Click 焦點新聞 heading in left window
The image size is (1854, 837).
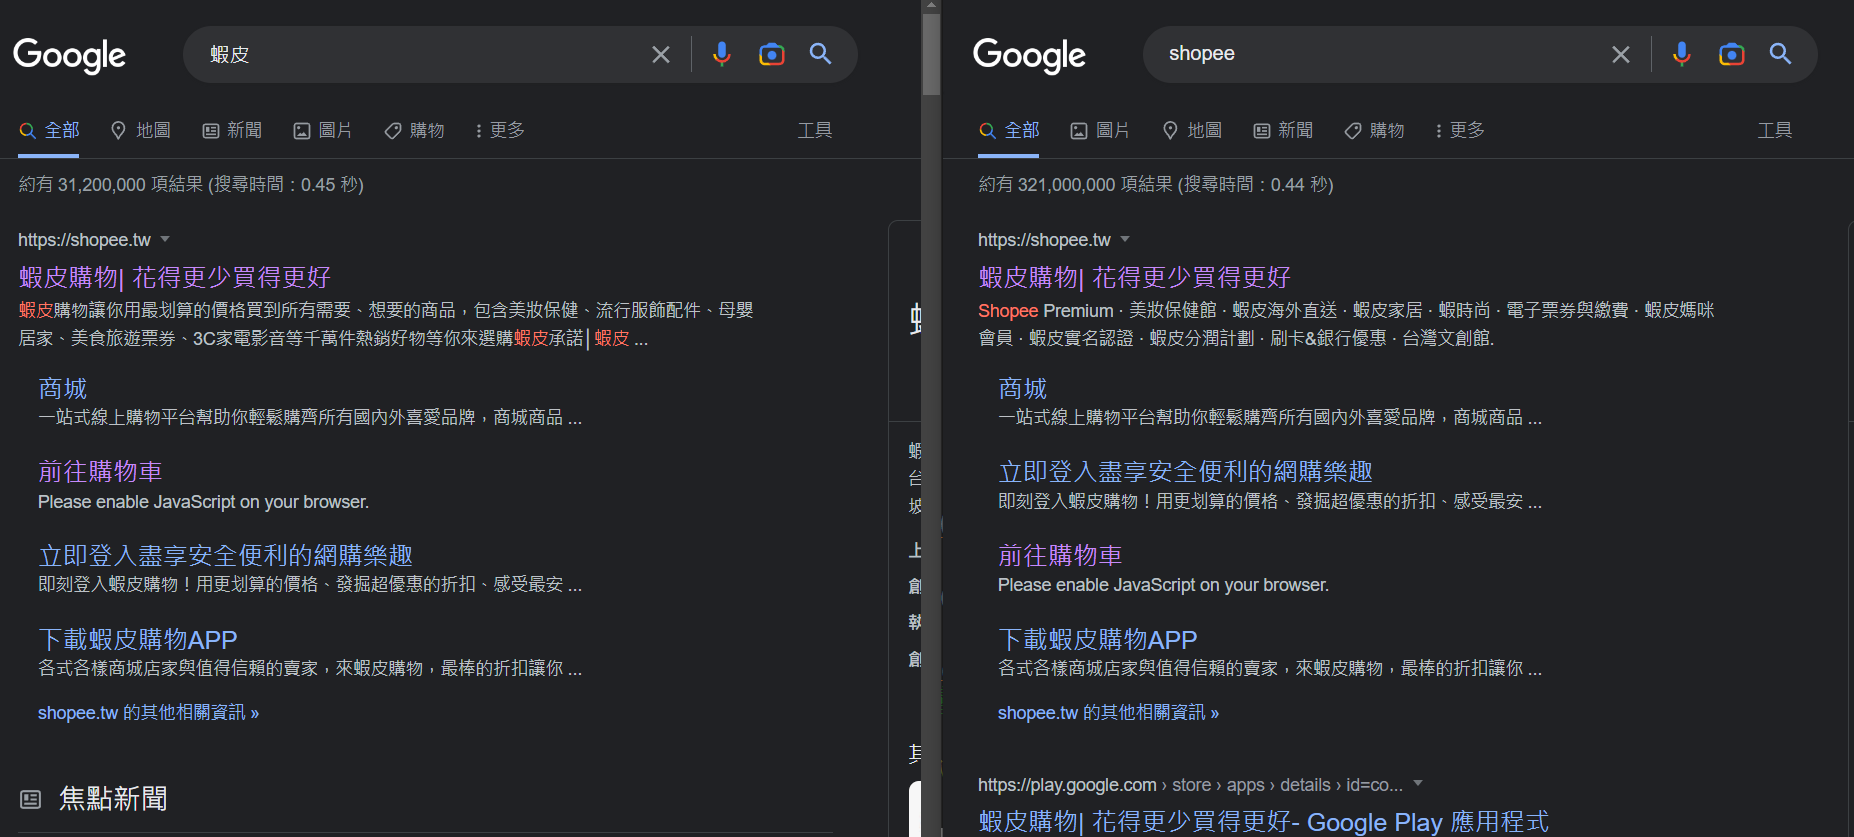[x=113, y=798]
